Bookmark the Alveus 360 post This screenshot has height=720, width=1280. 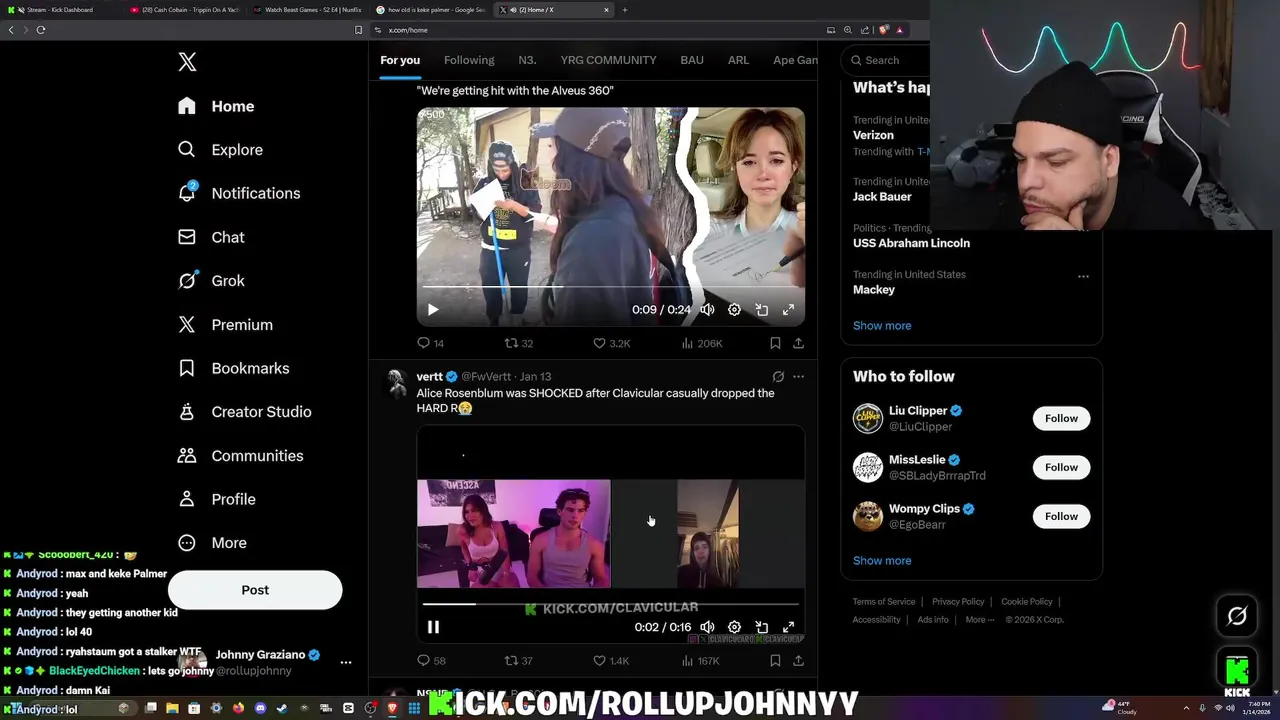pos(775,343)
